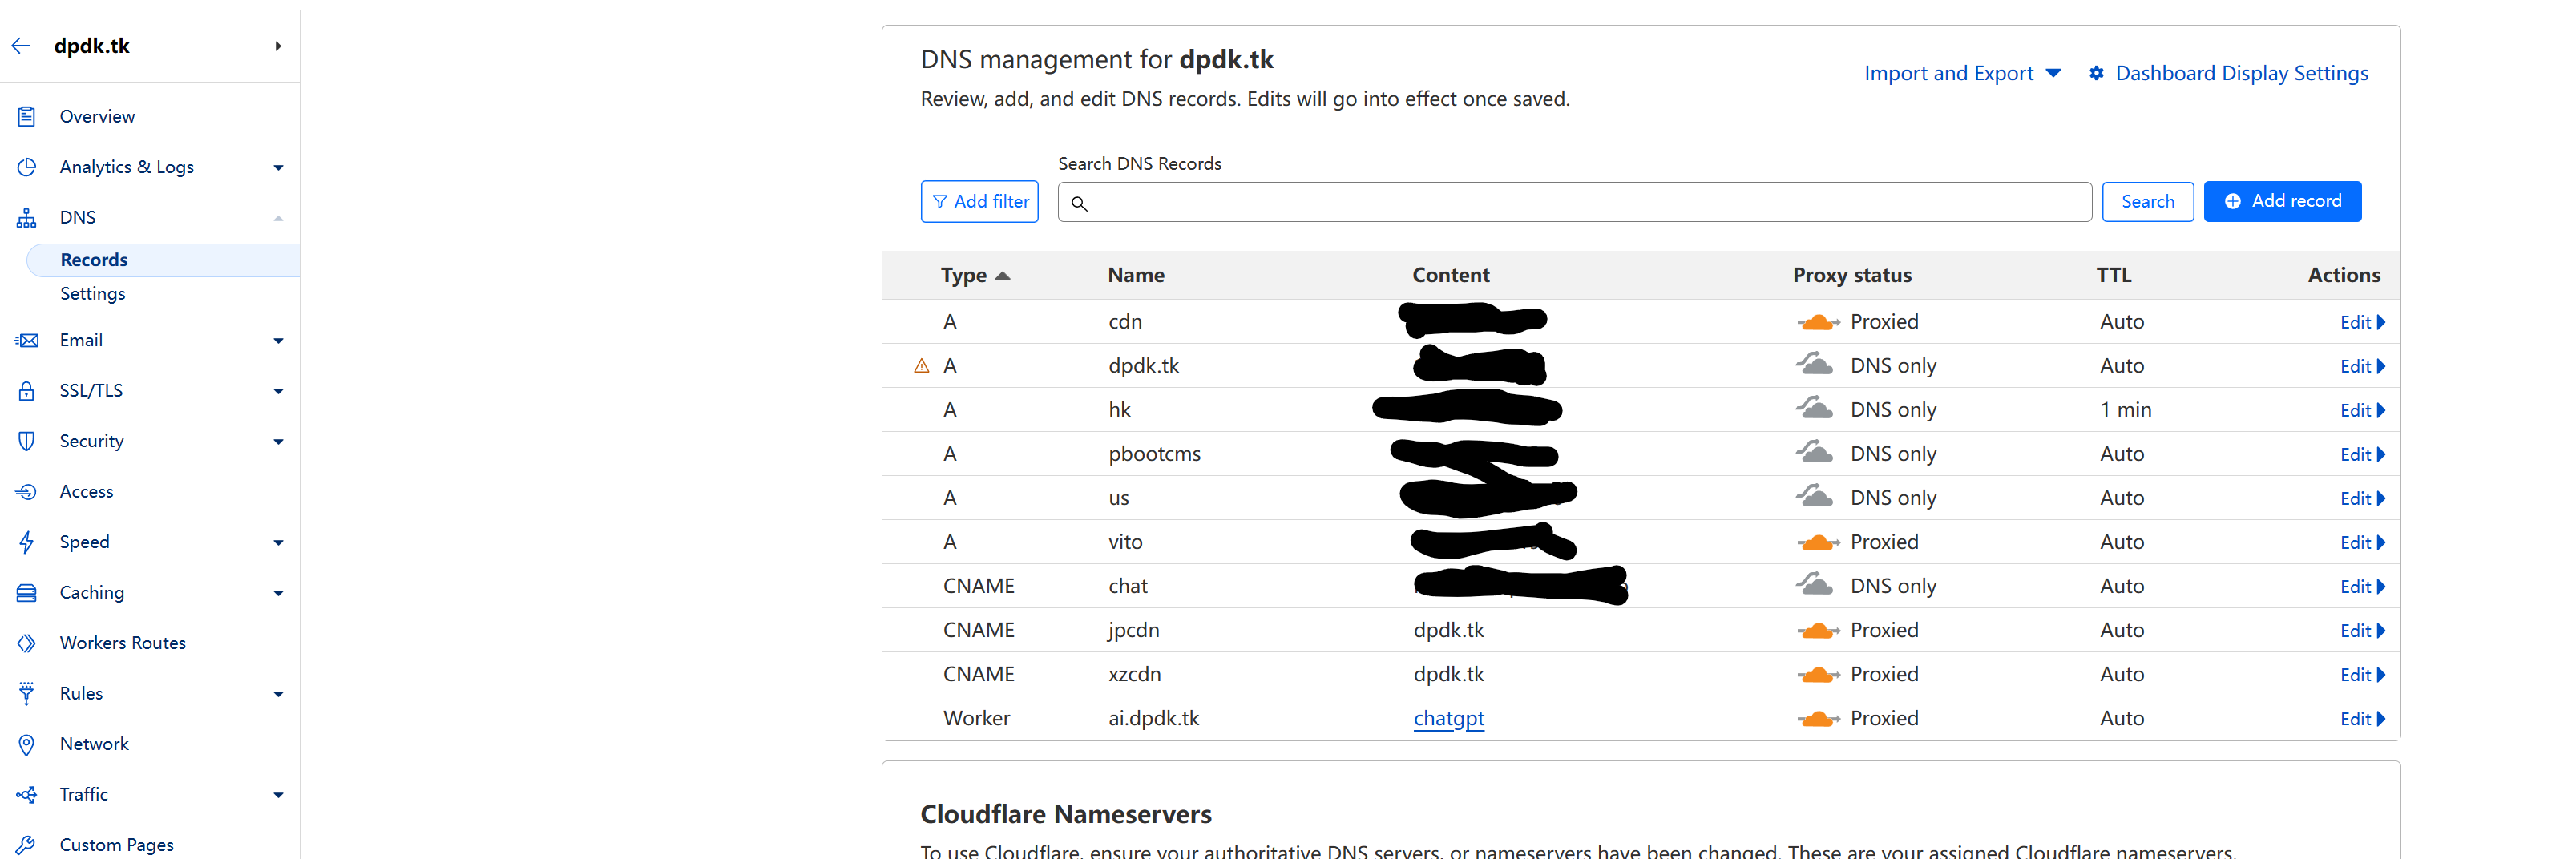Open the Import and Export dropdown
2576x859 pixels.
pos(1962,73)
